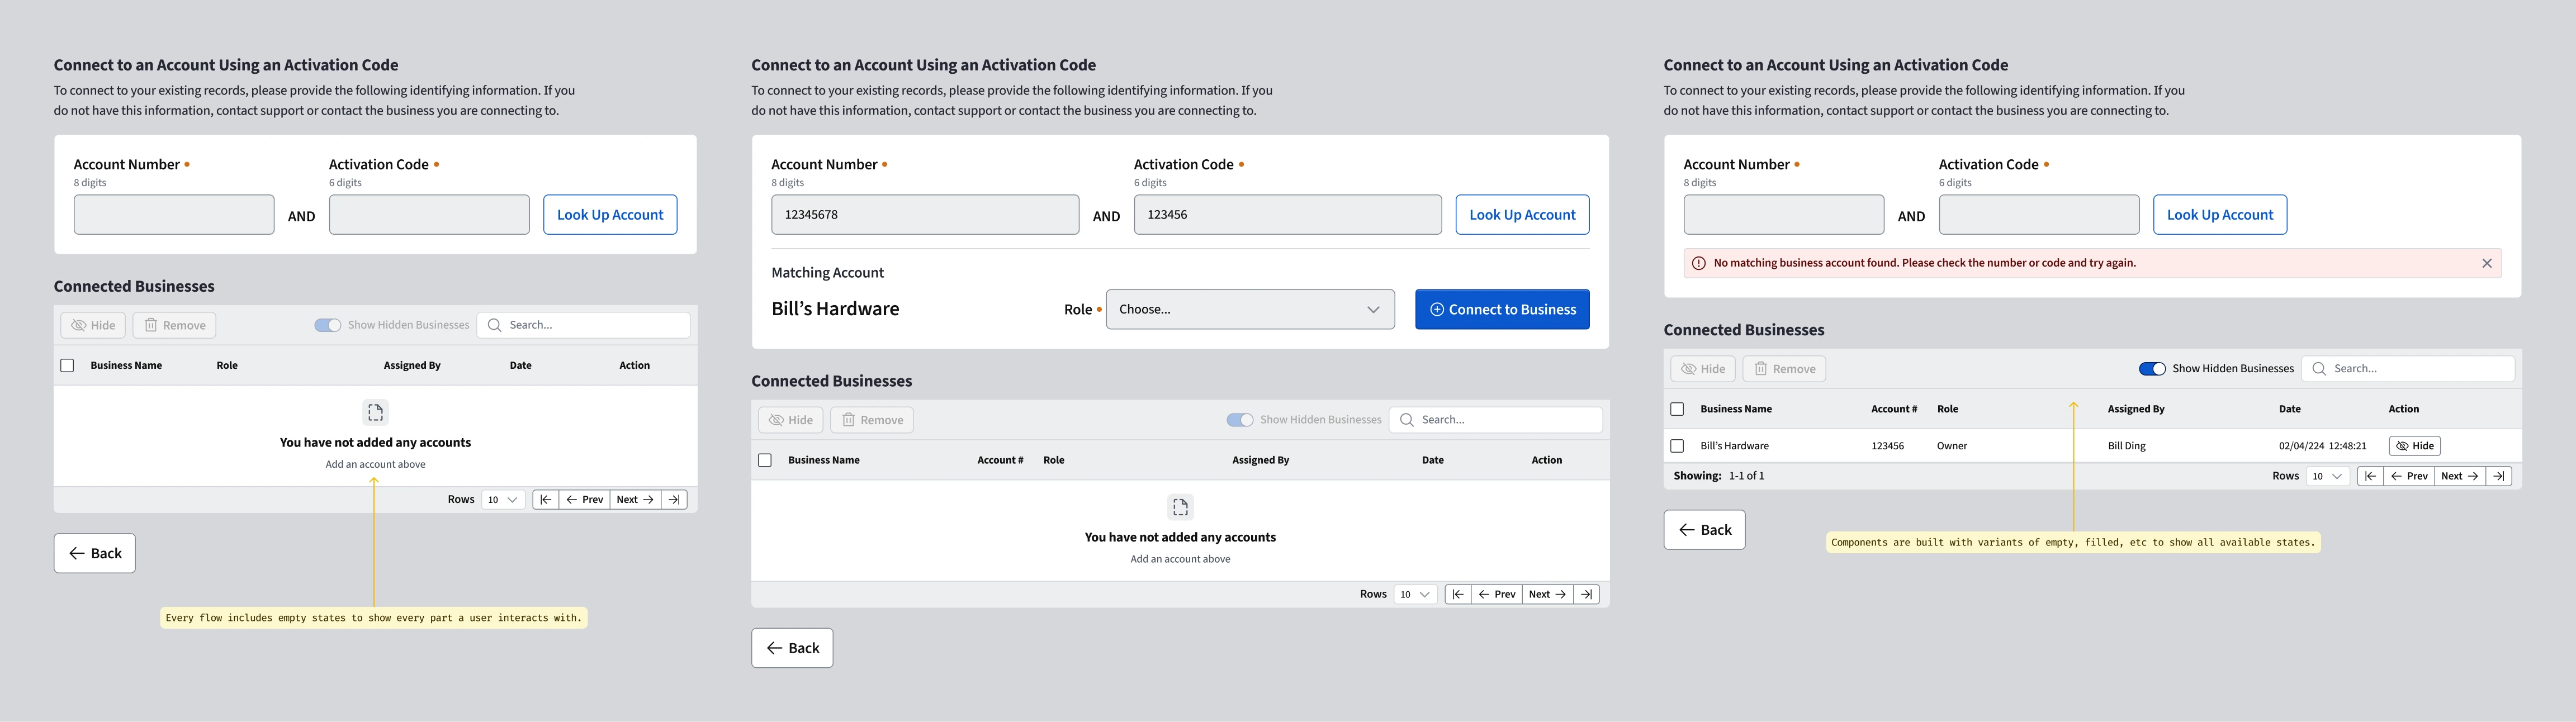Click last-page pagination icon in middle panel
The image size is (2576, 722).
point(1587,594)
